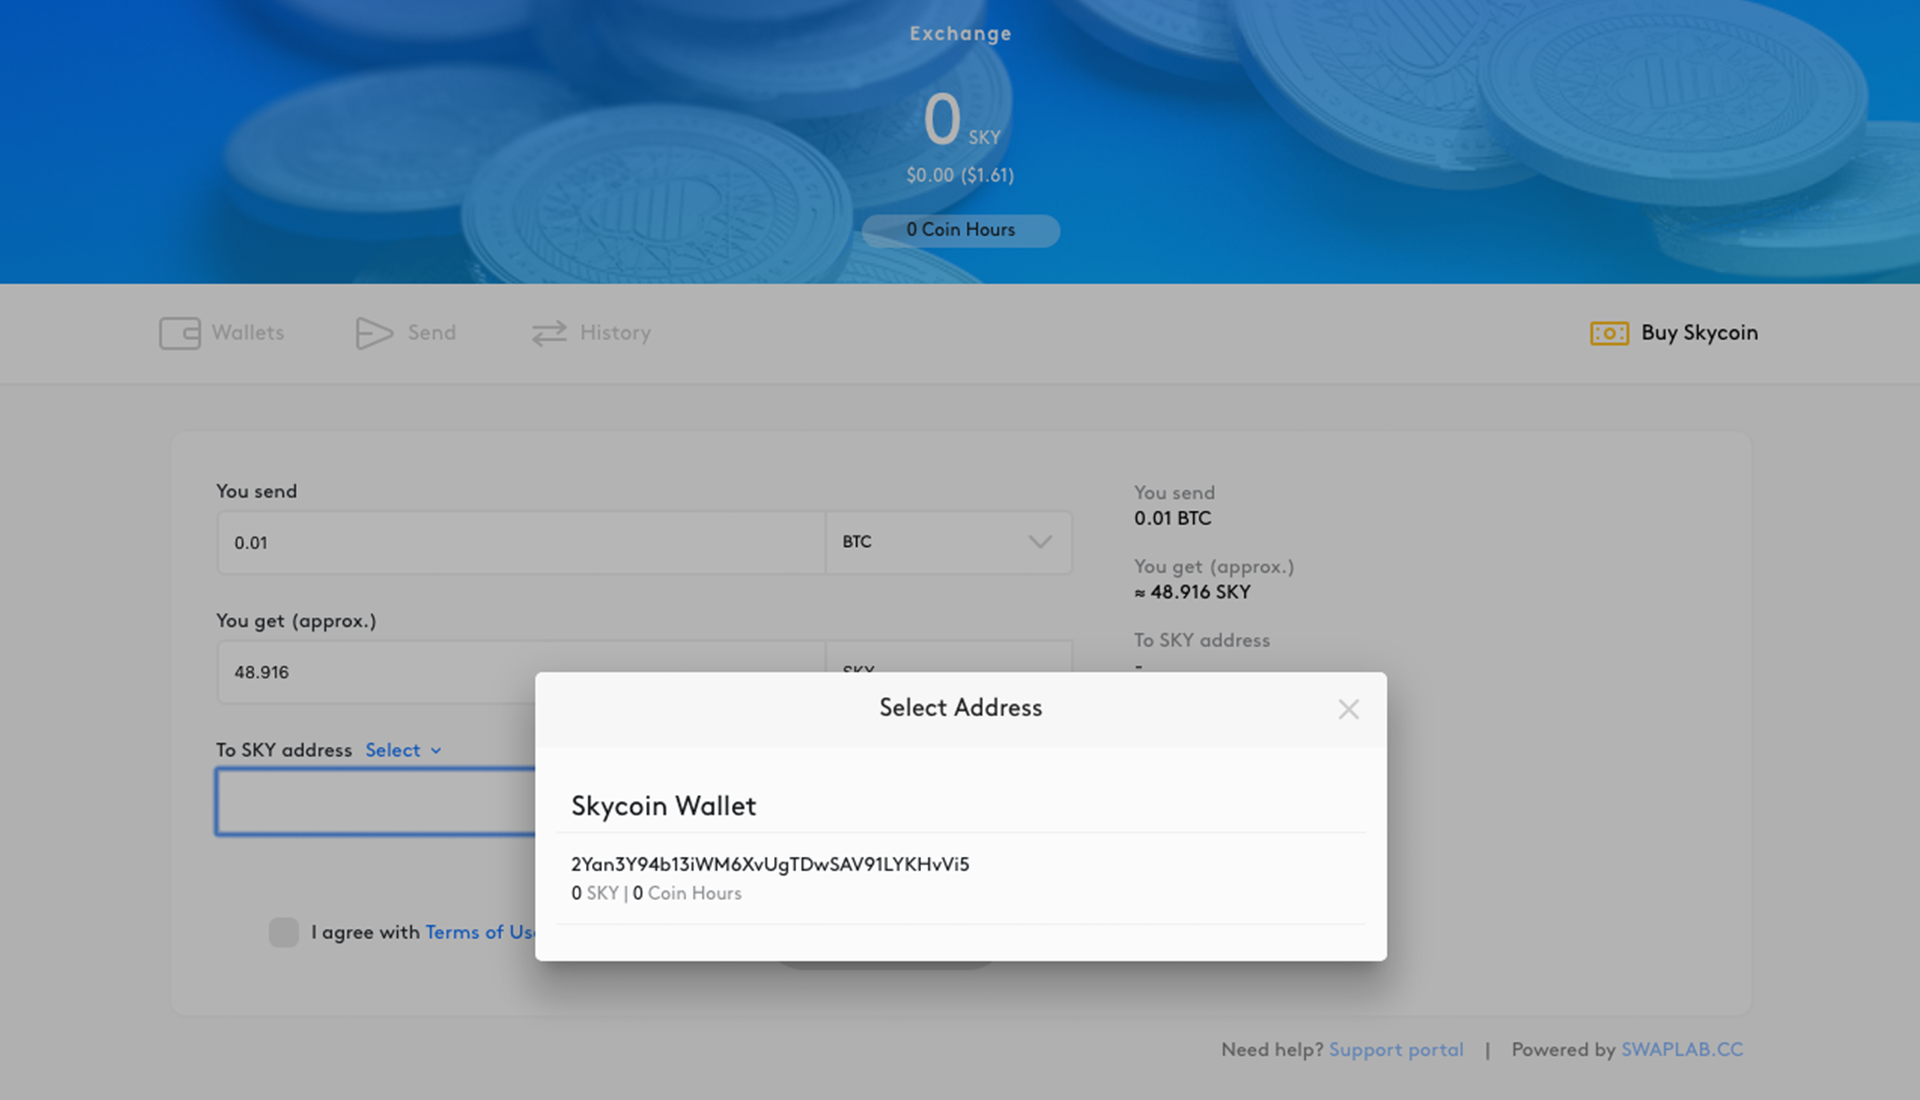
Task: Close the Select Address modal
Action: 1348,708
